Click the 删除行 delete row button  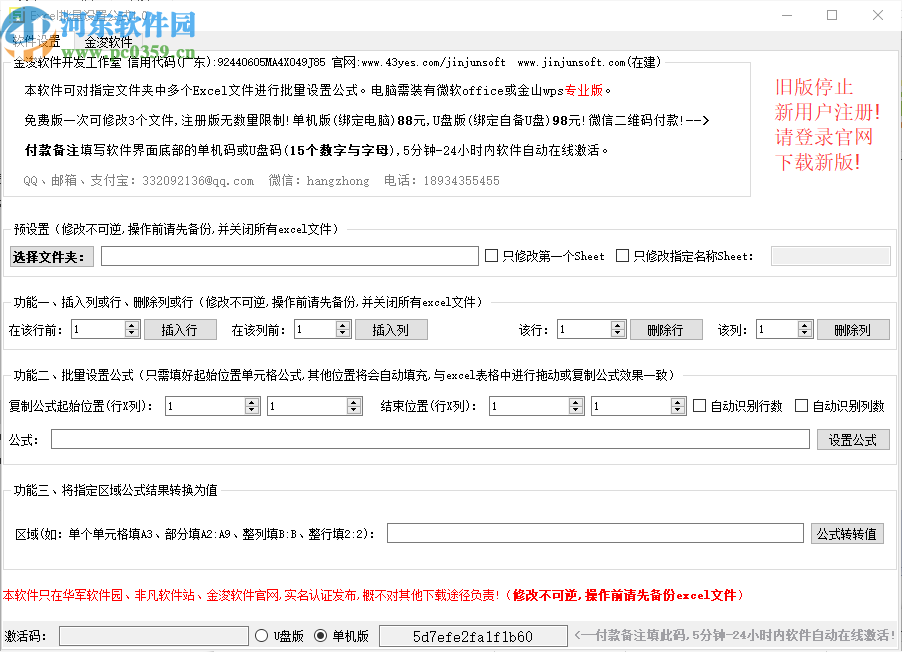pos(666,328)
